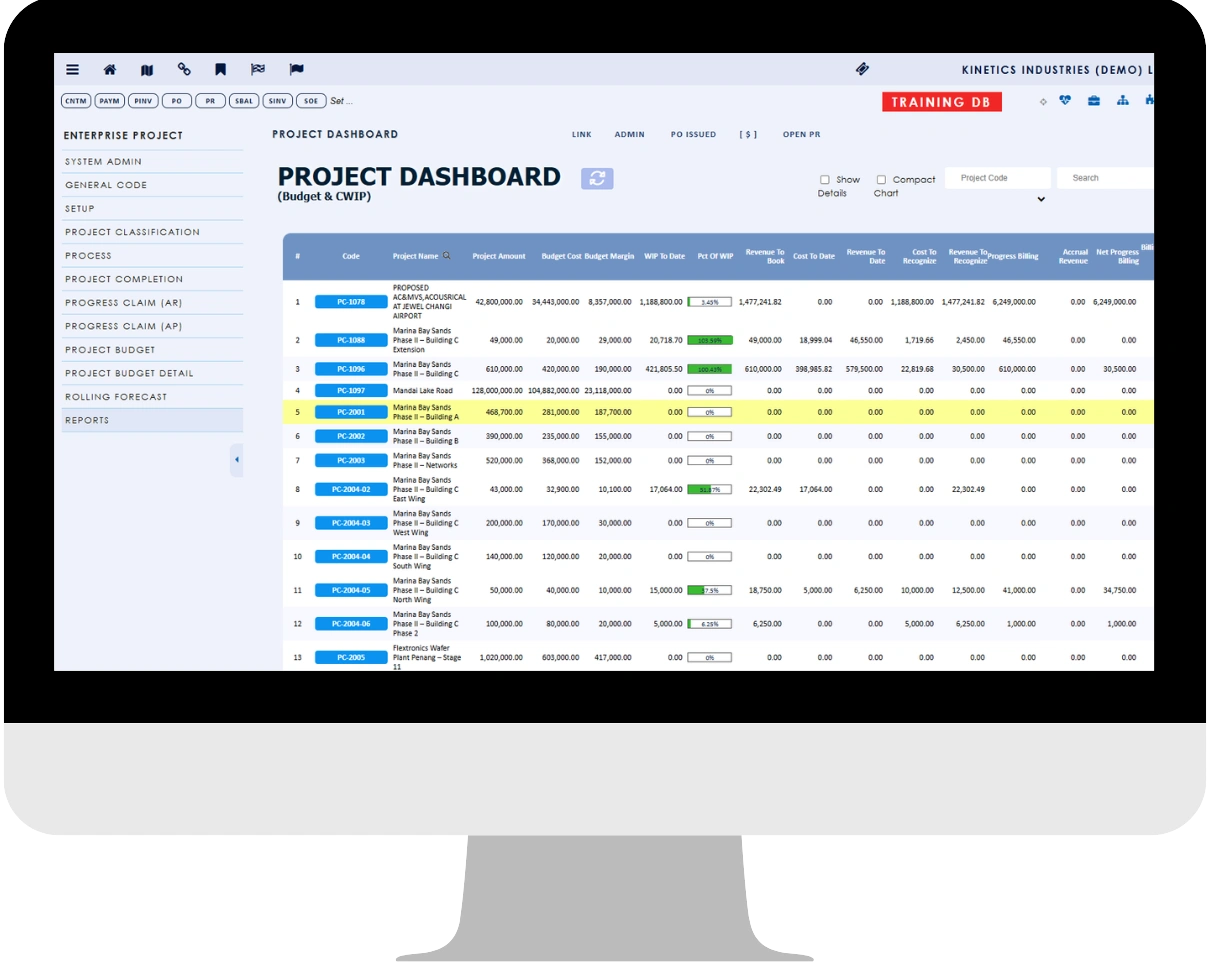Click the chain link icon
Image resolution: width=1207 pixels, height=964 pixels.
pos(184,69)
